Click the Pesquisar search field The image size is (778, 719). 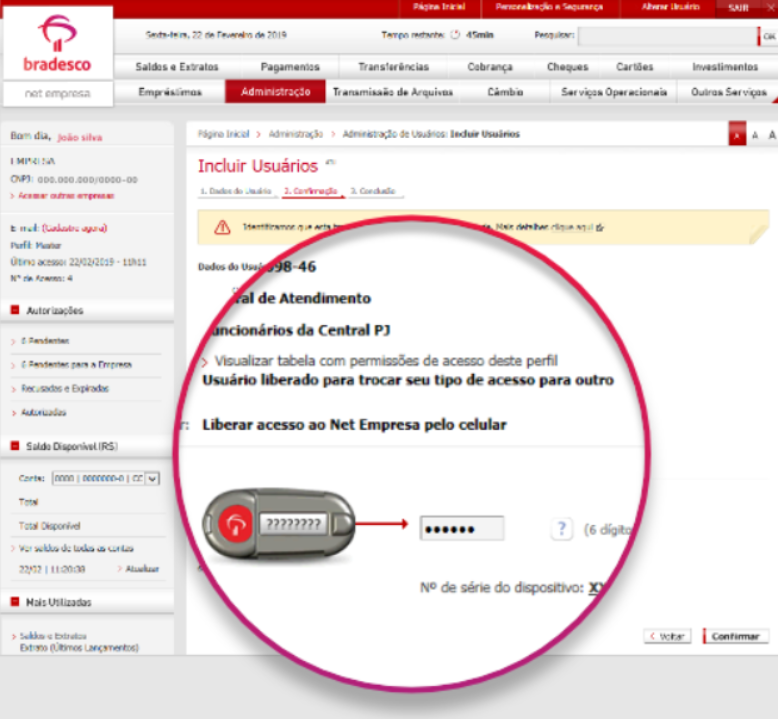pyautogui.click(x=667, y=36)
